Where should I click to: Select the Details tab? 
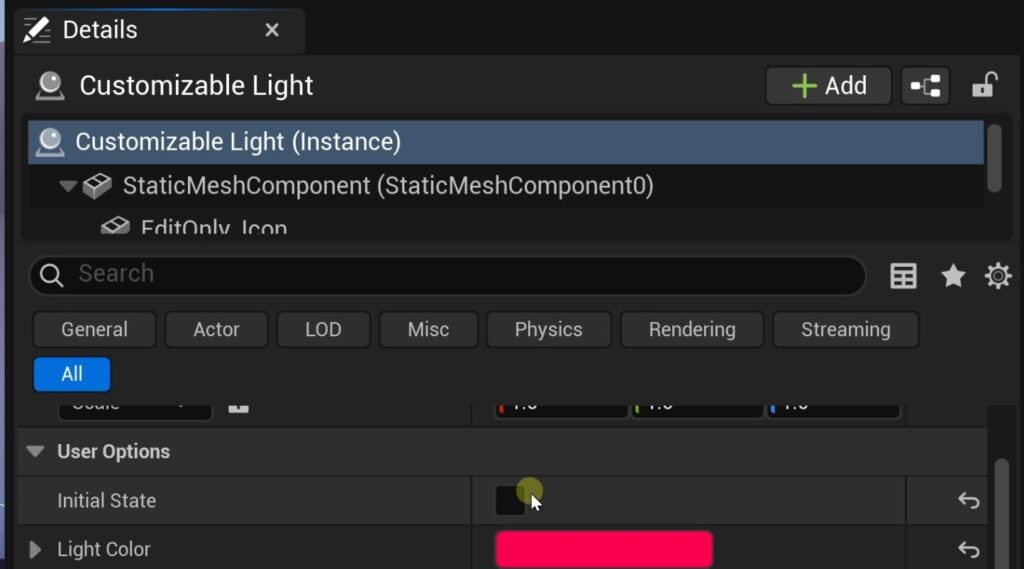point(100,30)
